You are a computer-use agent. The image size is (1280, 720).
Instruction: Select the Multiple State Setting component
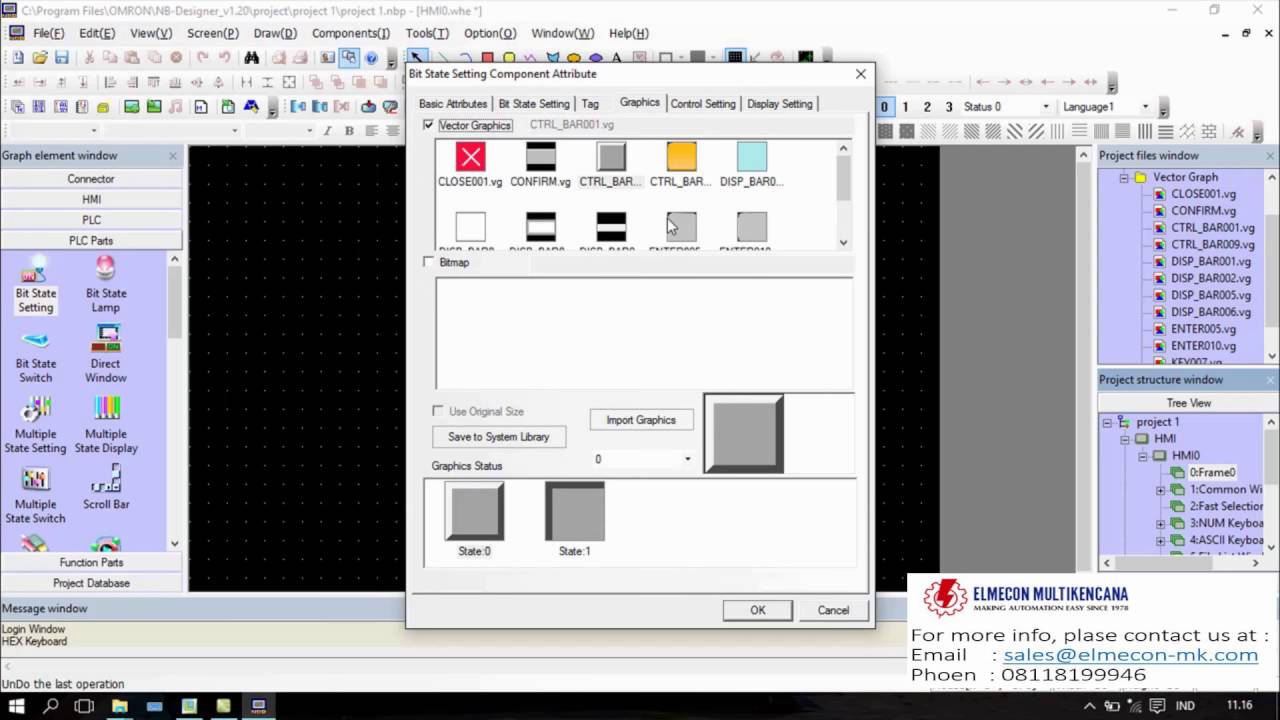(x=35, y=426)
